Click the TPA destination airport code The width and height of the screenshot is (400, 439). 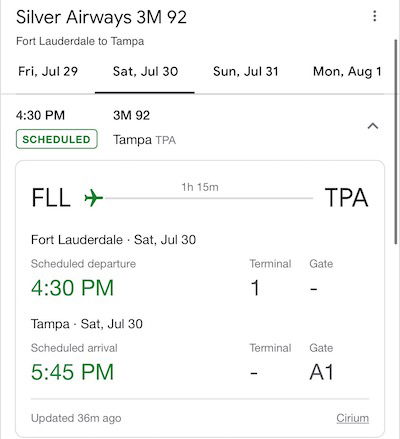346,198
